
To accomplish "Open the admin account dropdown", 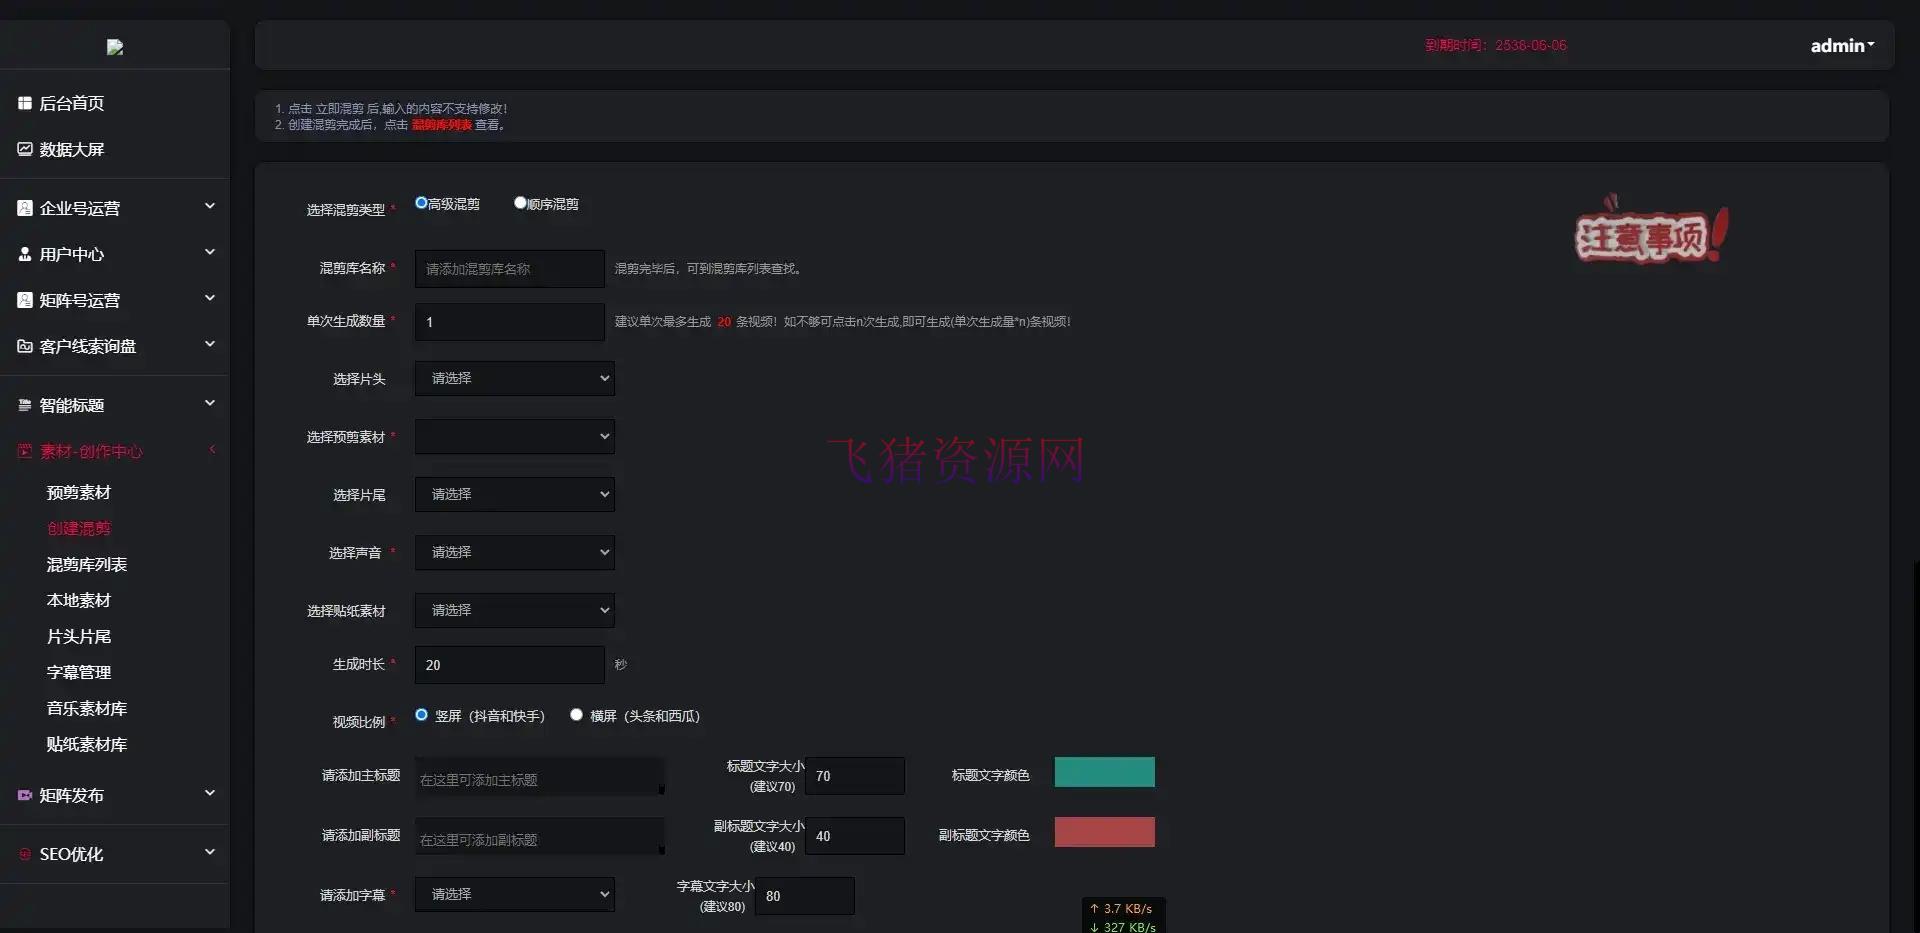I will point(1841,44).
